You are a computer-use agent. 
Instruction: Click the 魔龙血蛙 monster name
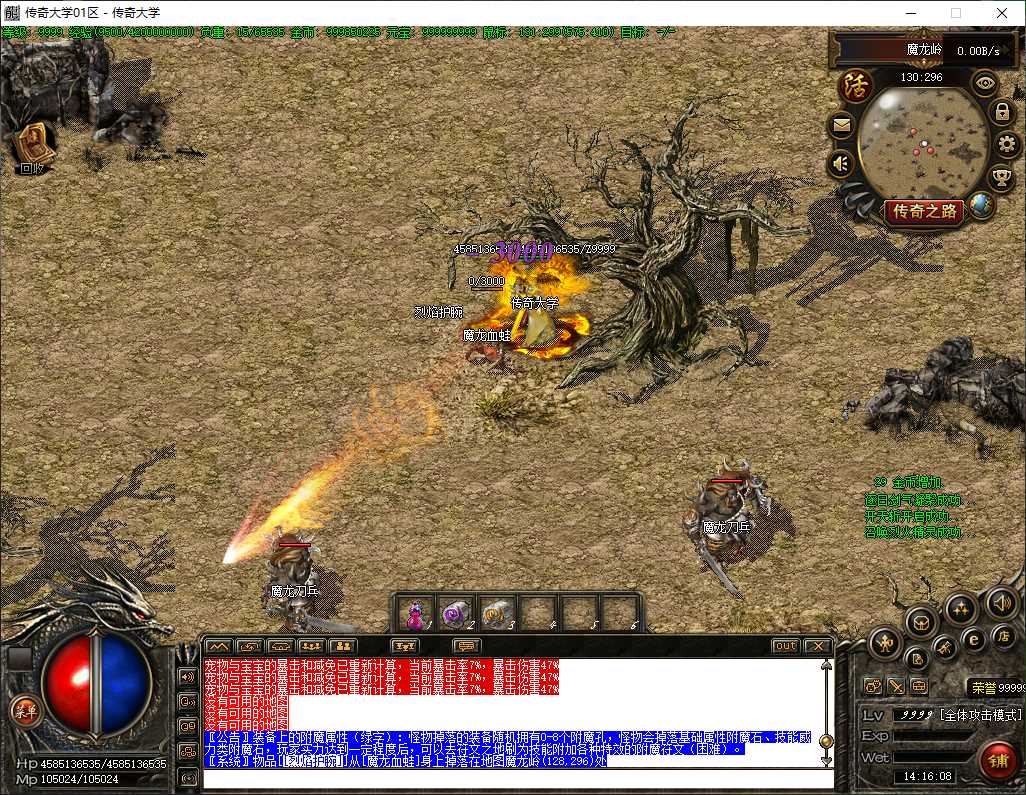pyautogui.click(x=486, y=335)
